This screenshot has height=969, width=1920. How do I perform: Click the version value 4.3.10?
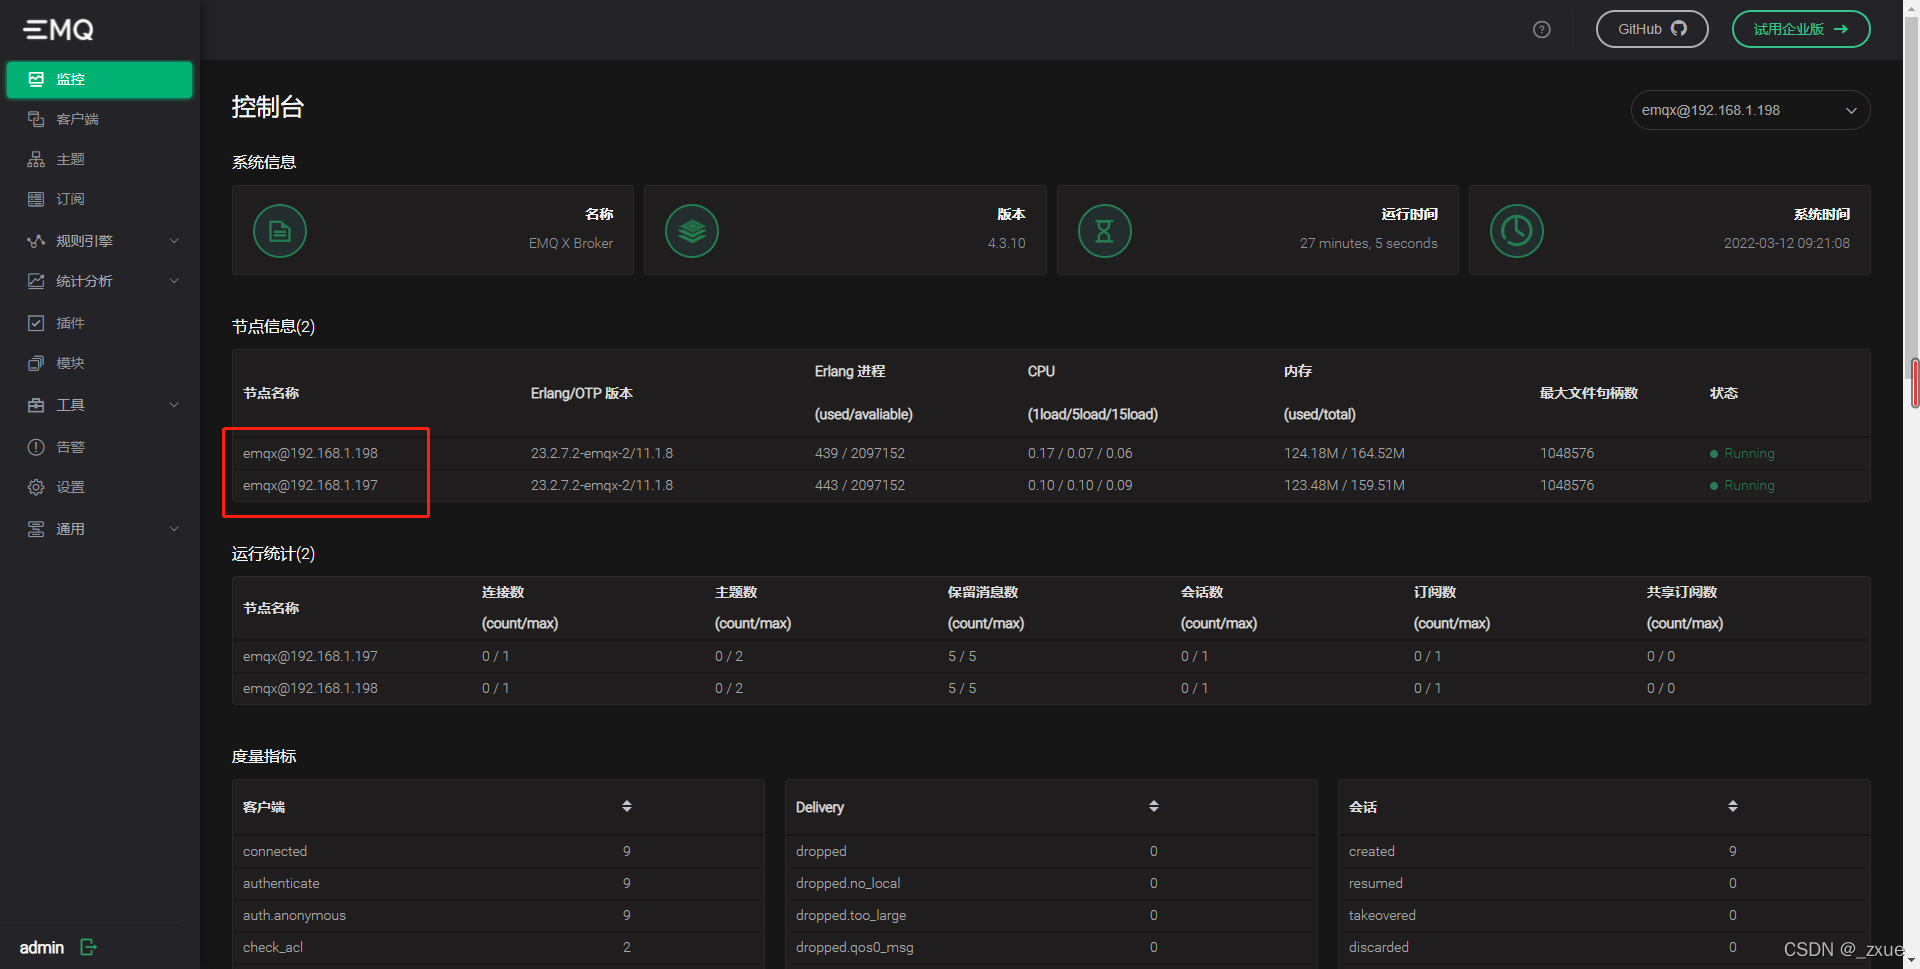[1006, 243]
